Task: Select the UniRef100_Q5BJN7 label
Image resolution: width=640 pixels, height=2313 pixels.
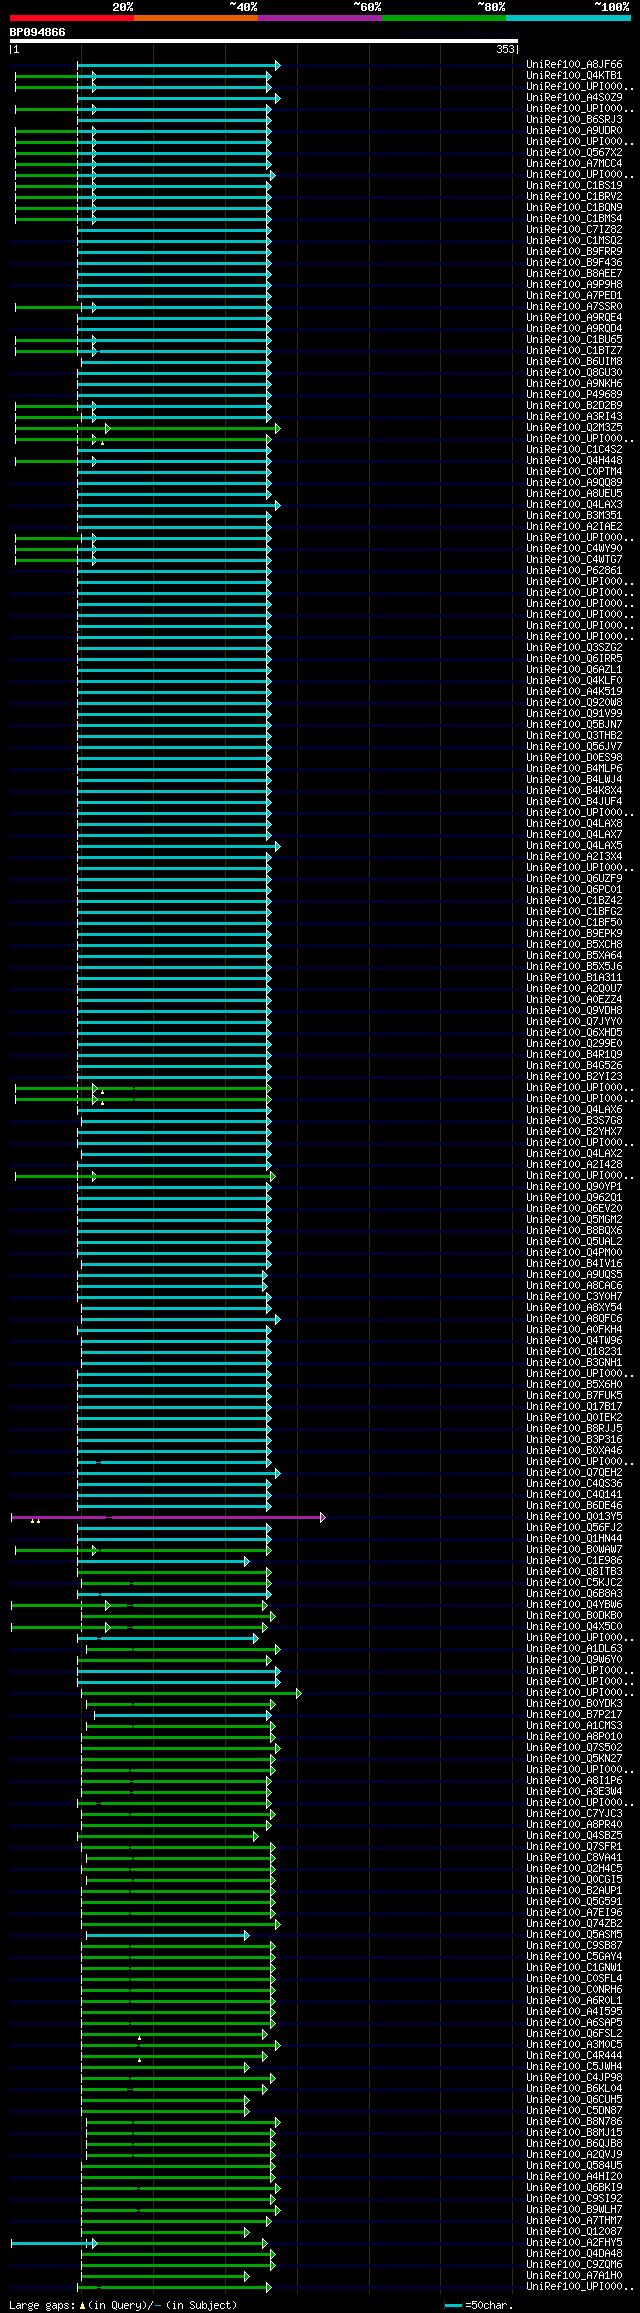Action: [574, 725]
